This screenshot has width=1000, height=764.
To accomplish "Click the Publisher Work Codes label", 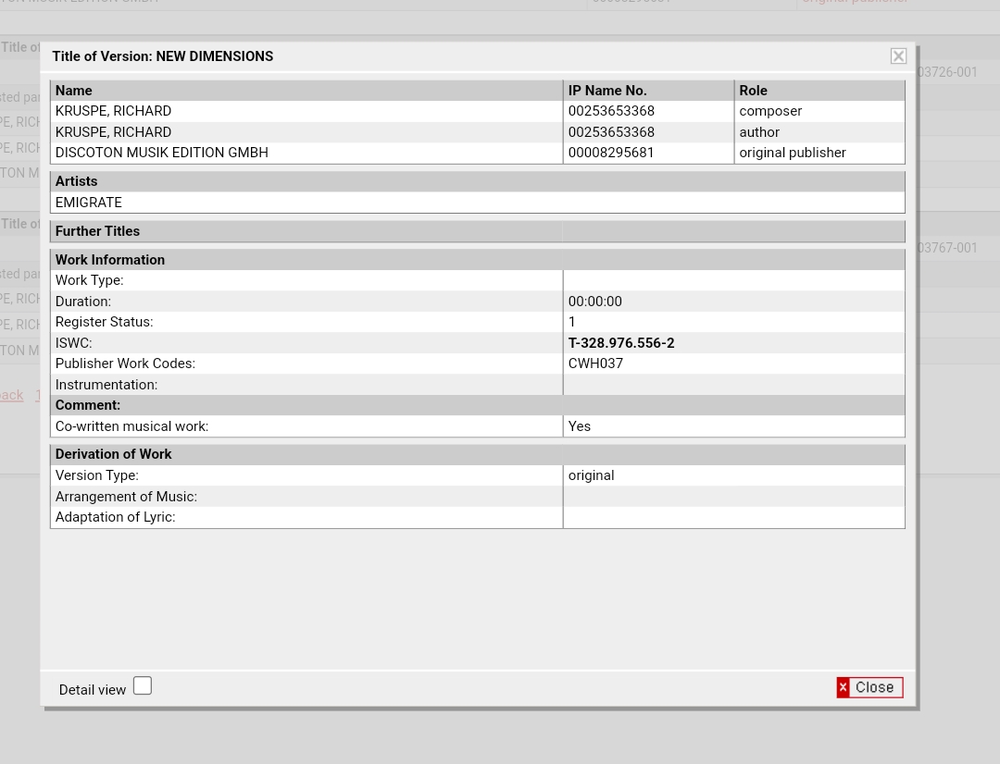I will pyautogui.click(x=125, y=364).
